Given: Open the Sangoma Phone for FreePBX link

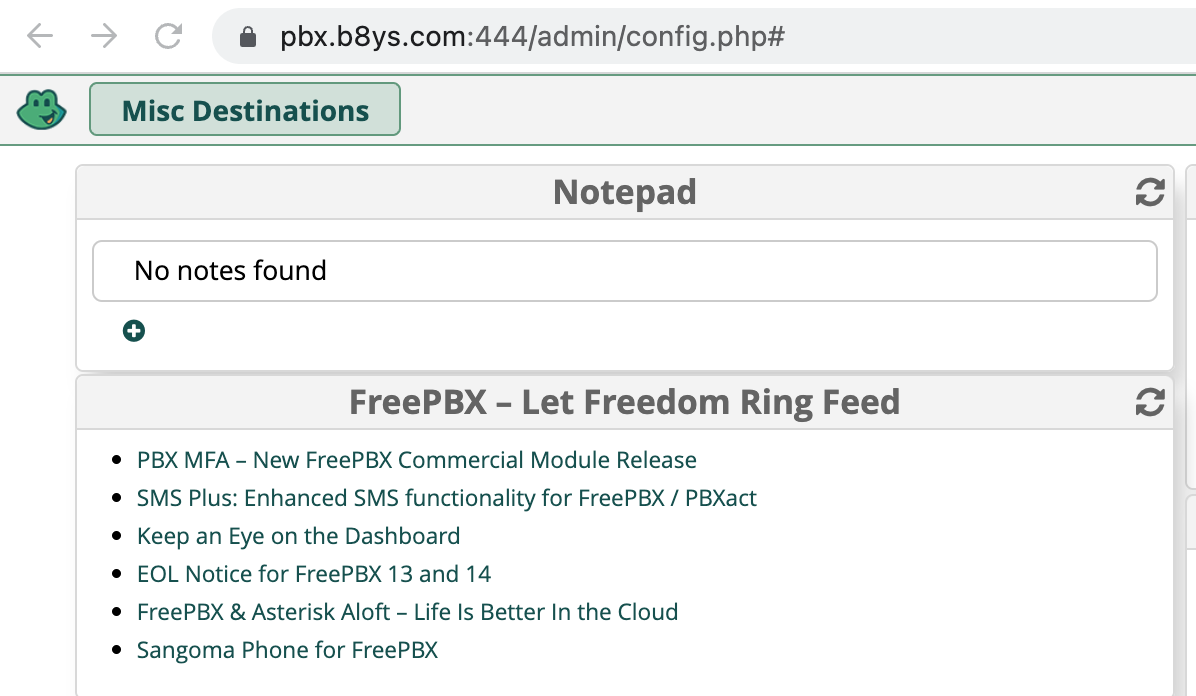Looking at the screenshot, I should [287, 650].
